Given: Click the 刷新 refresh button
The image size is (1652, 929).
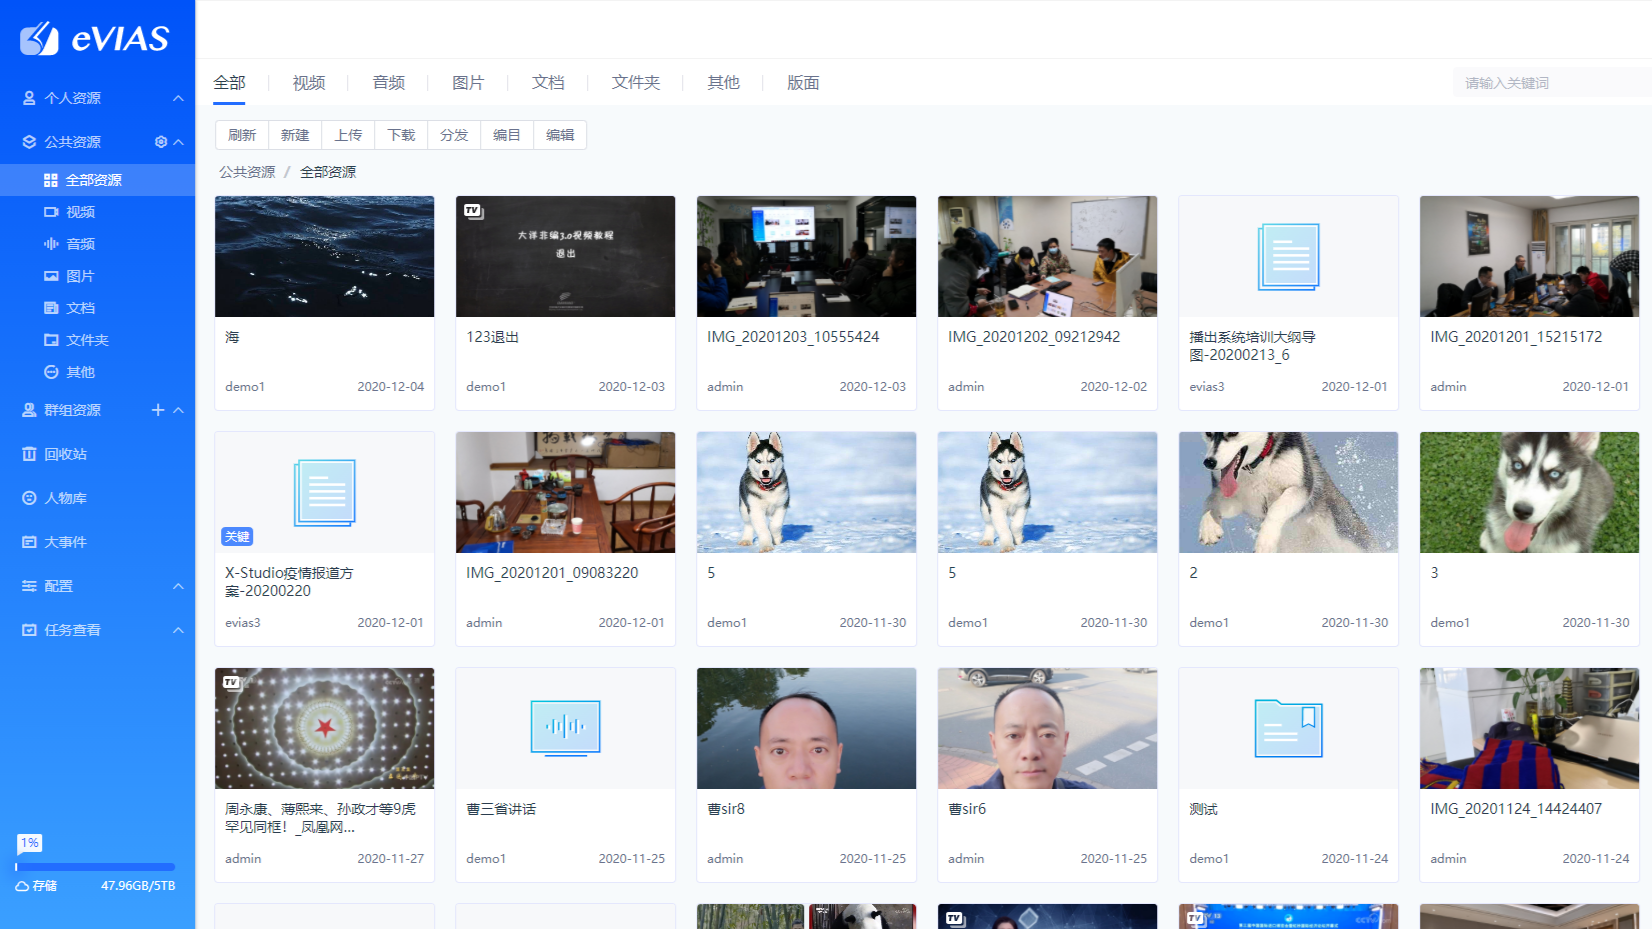Looking at the screenshot, I should pyautogui.click(x=242, y=135).
